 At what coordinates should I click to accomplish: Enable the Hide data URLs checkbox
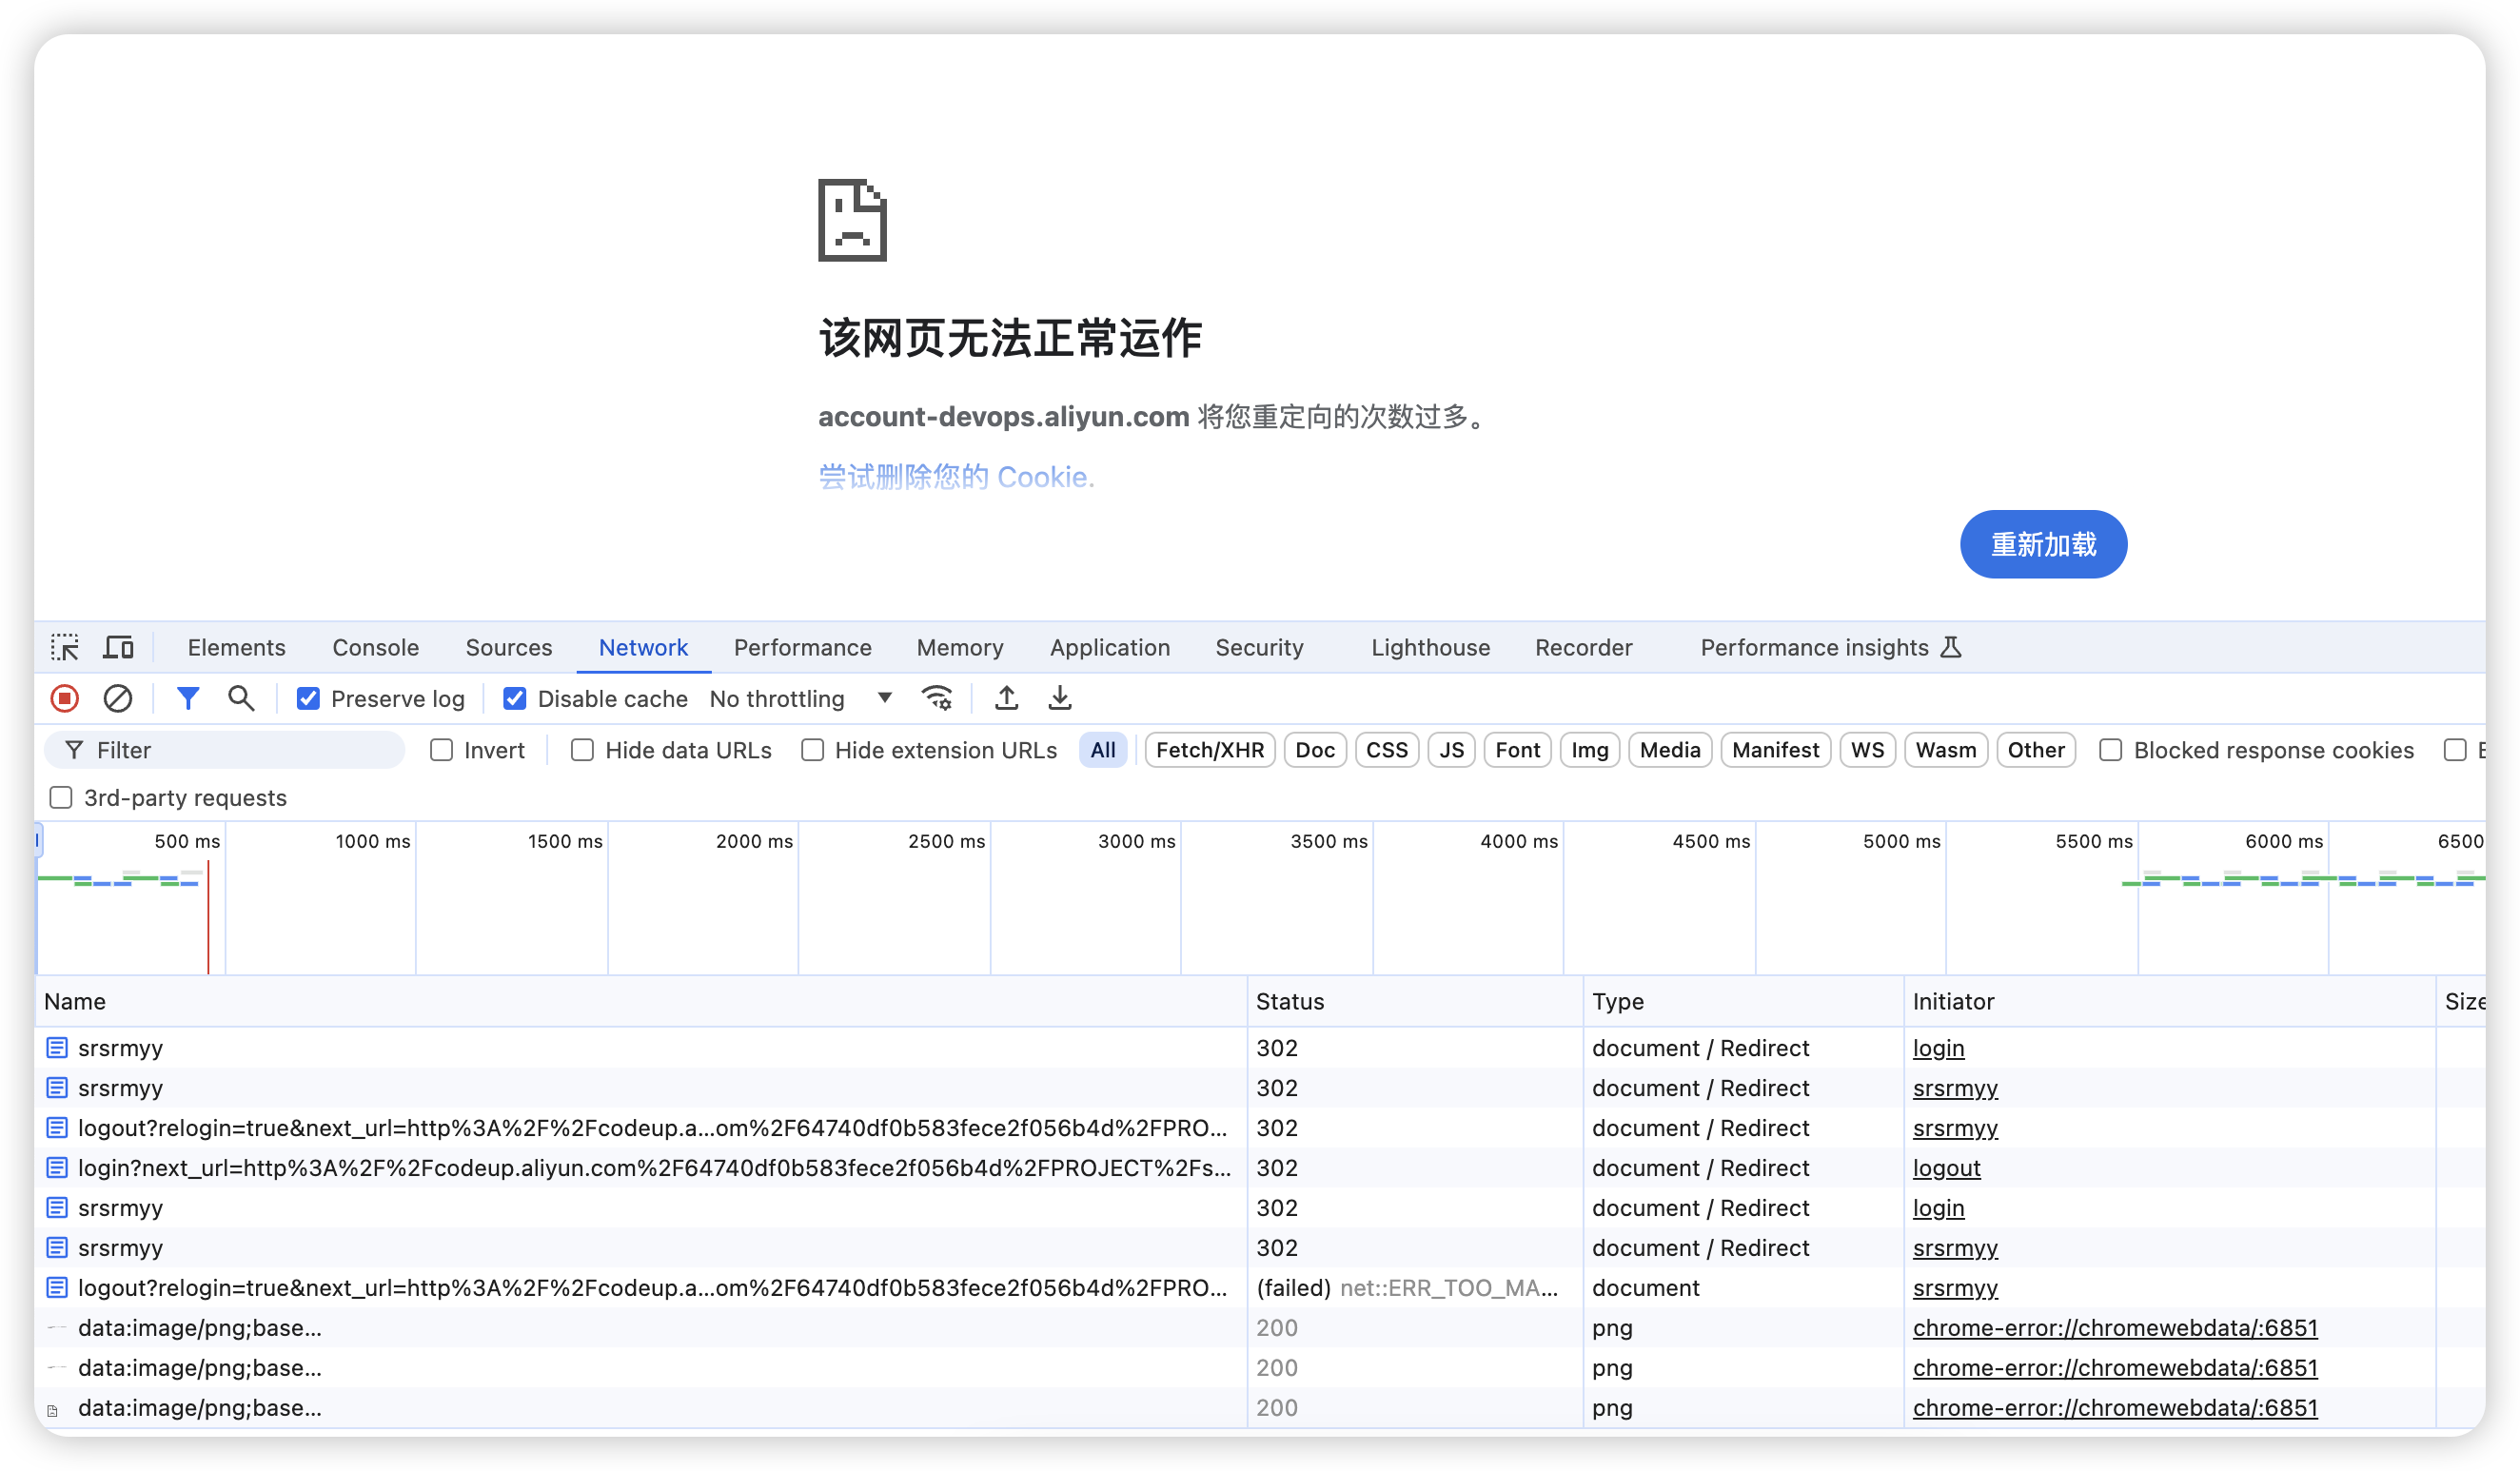(x=582, y=750)
